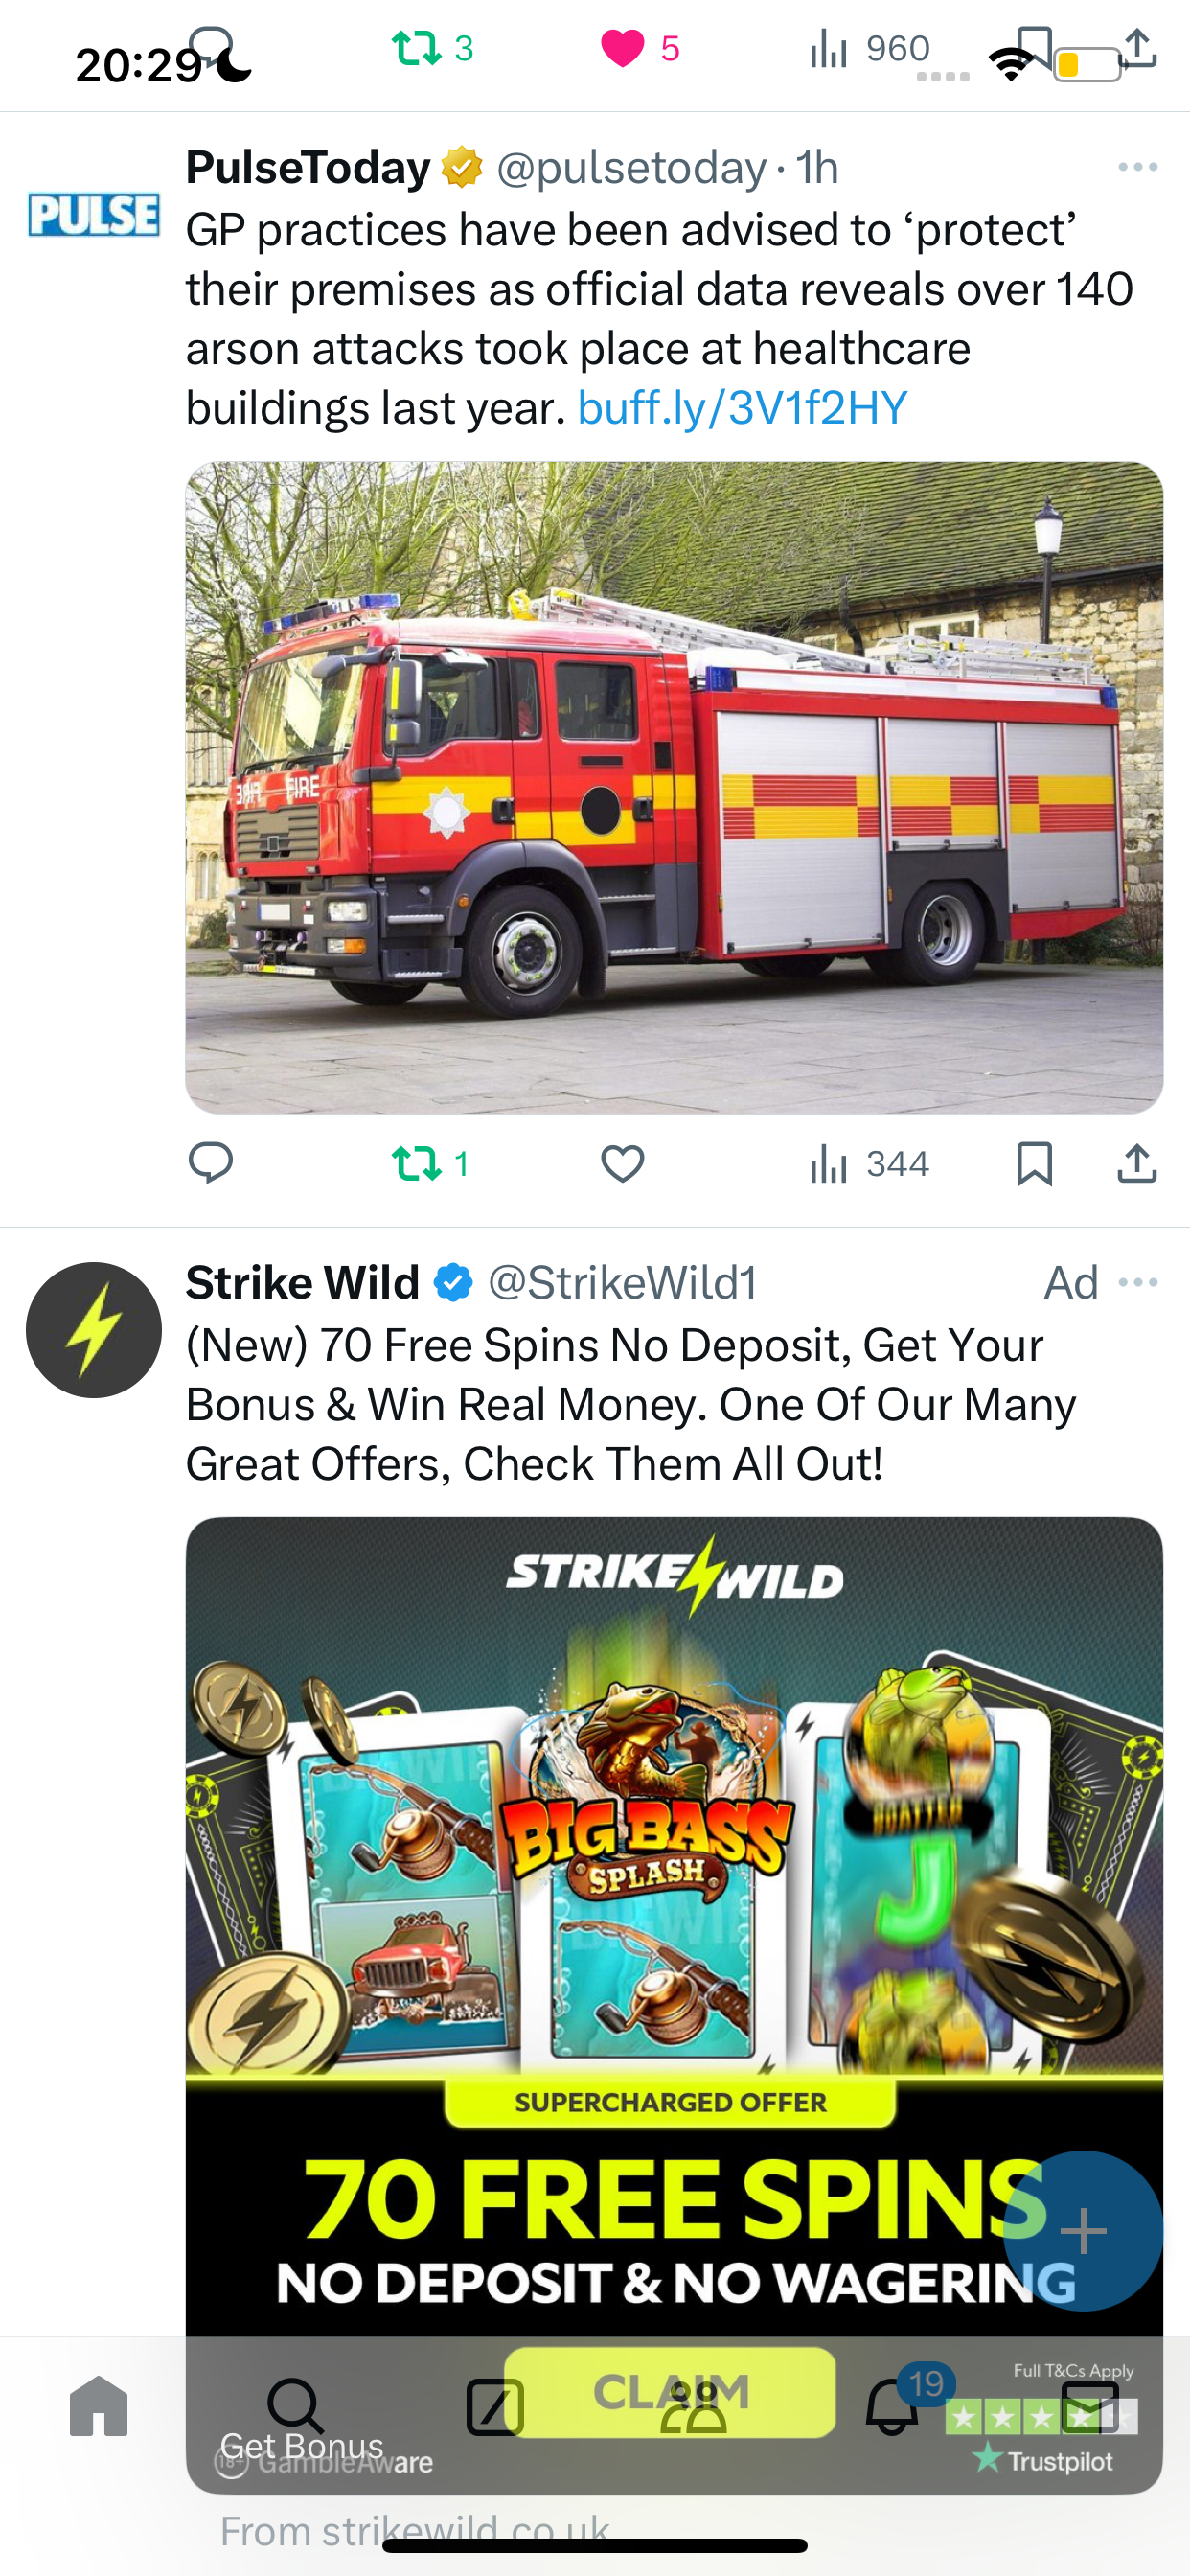Open Notifications with 19 badge
The height and width of the screenshot is (2576, 1190).
coord(892,2406)
